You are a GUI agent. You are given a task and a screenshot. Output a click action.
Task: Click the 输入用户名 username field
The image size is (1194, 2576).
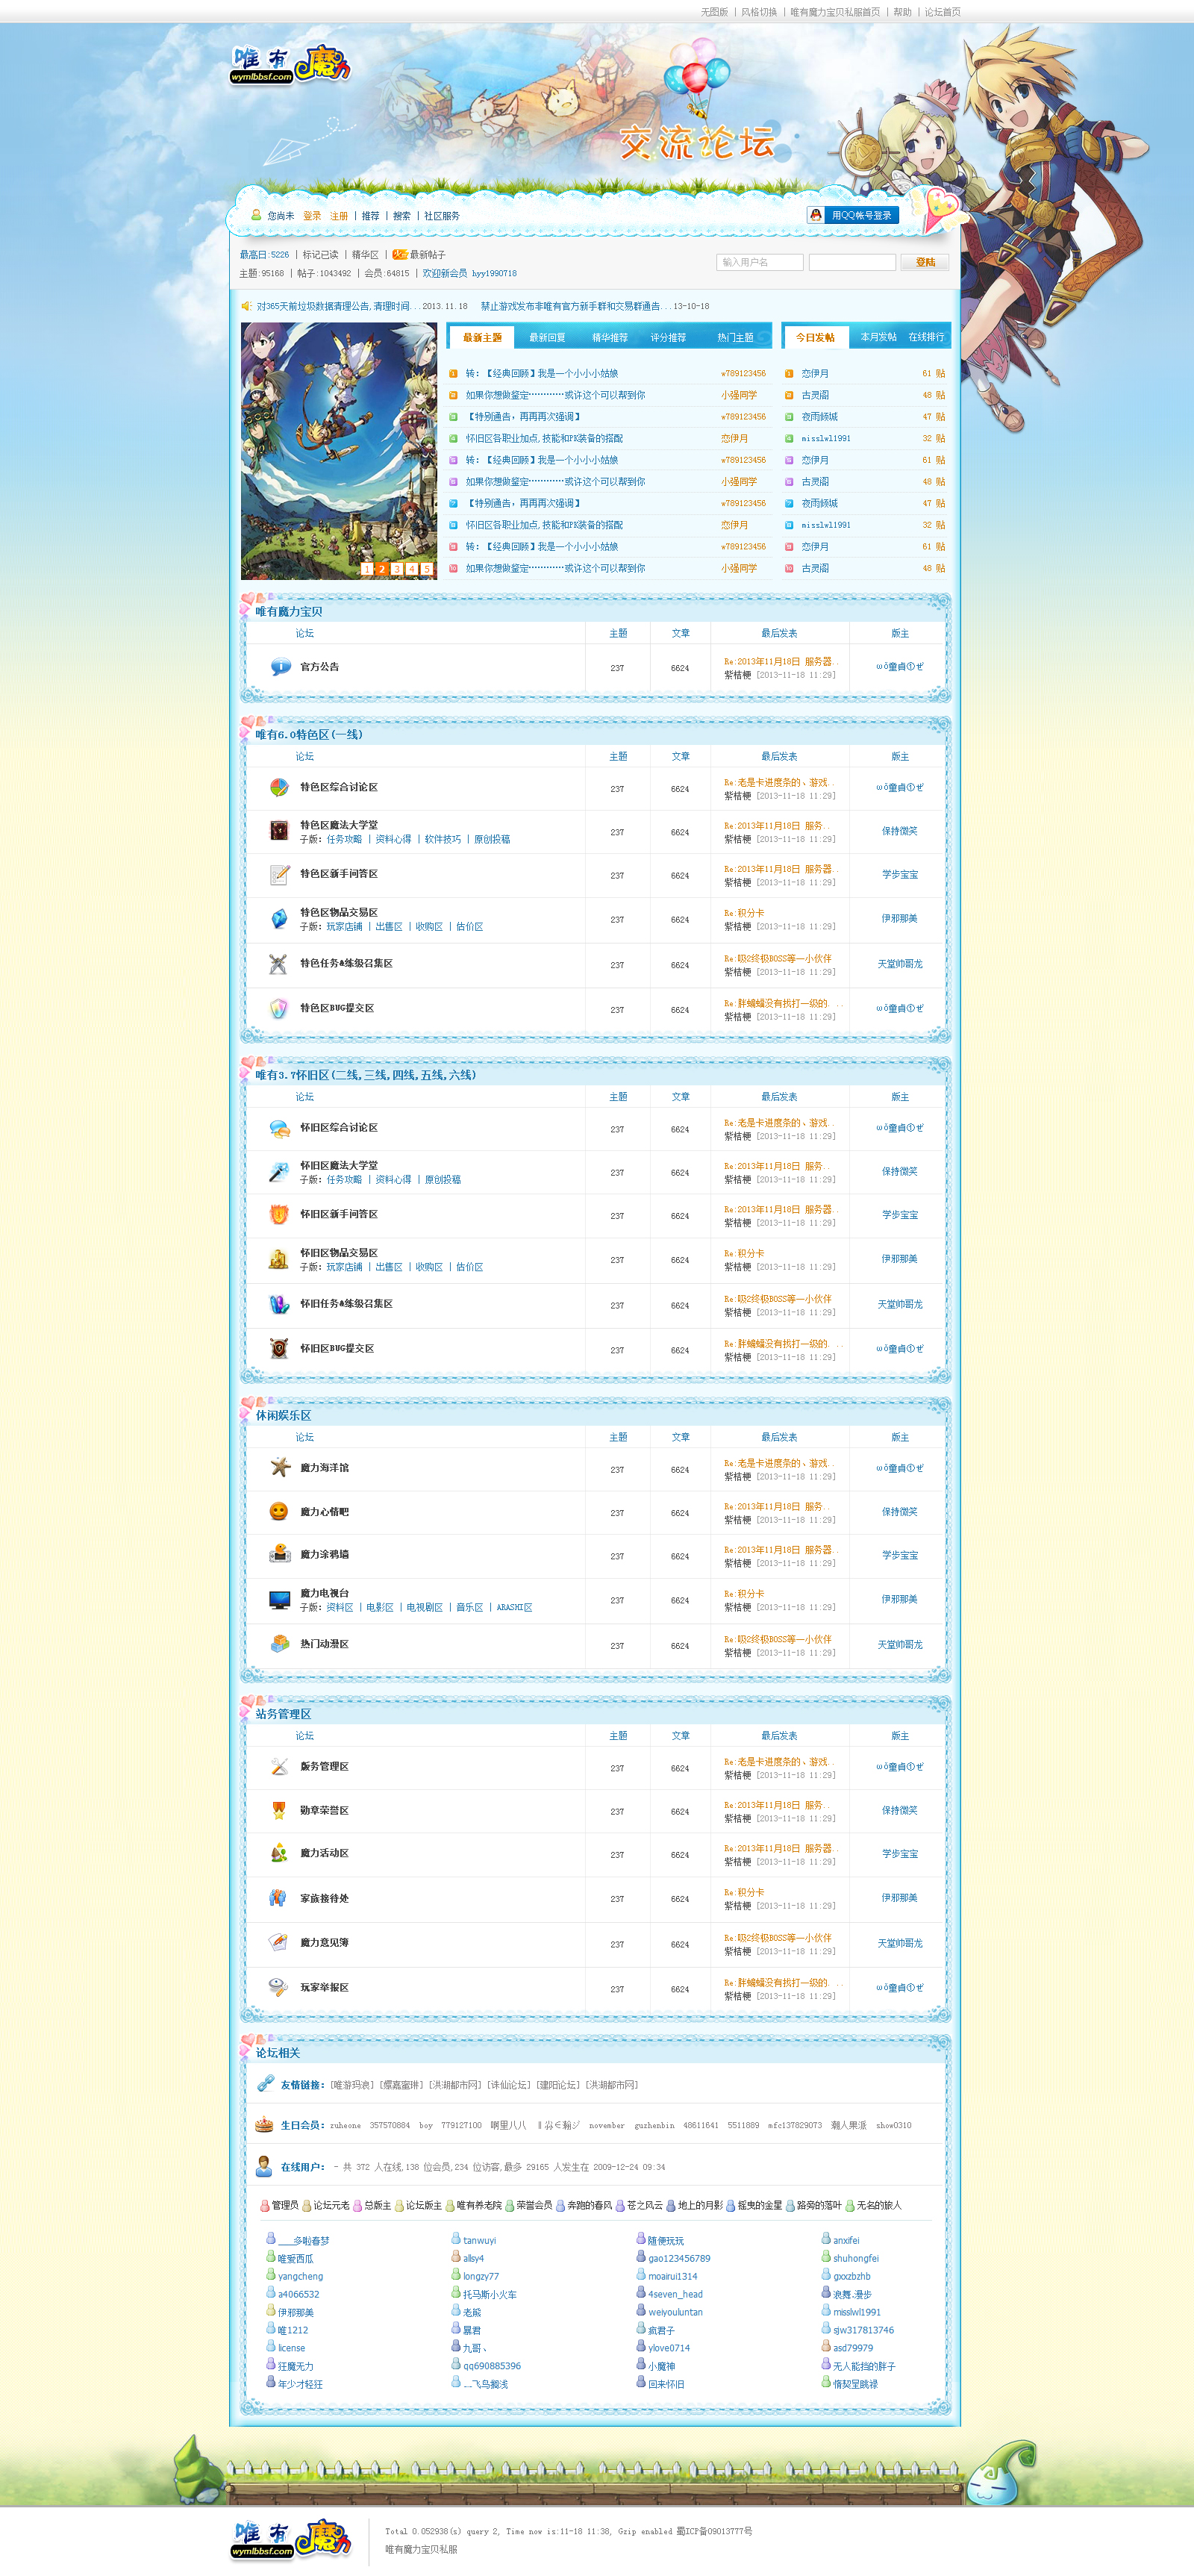[x=760, y=262]
